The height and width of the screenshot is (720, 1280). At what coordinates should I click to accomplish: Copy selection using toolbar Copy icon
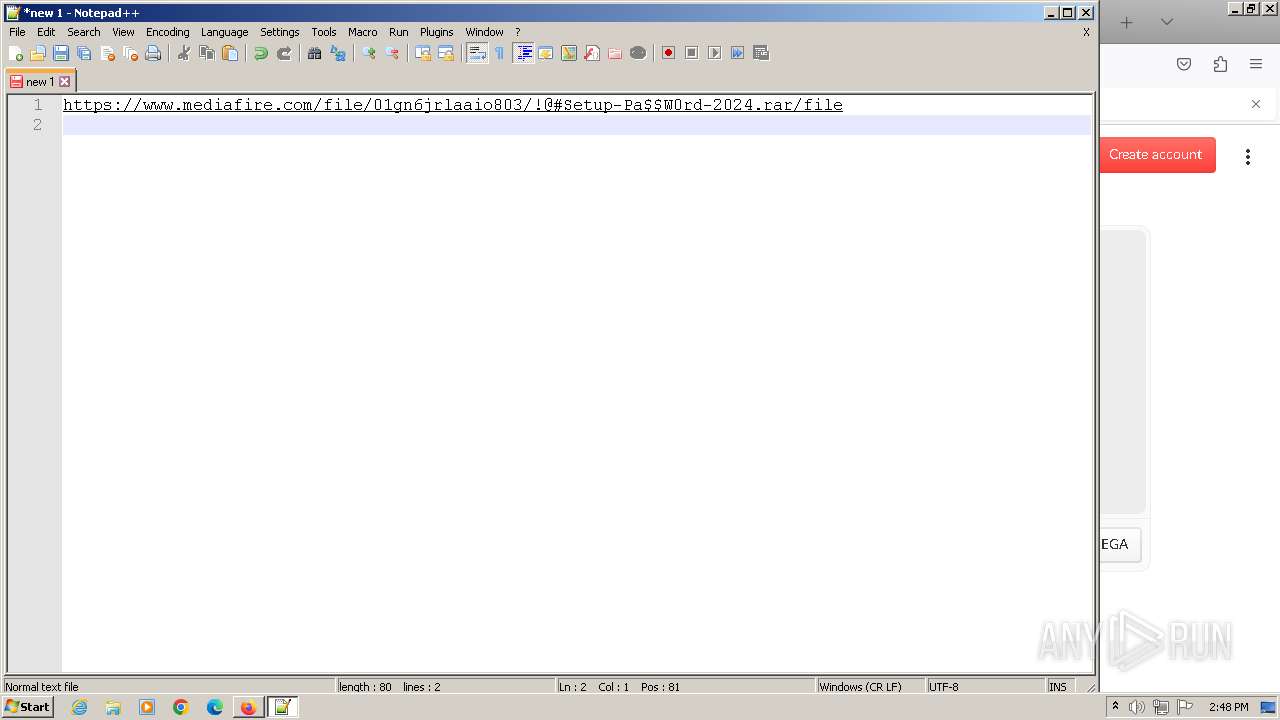pos(207,53)
